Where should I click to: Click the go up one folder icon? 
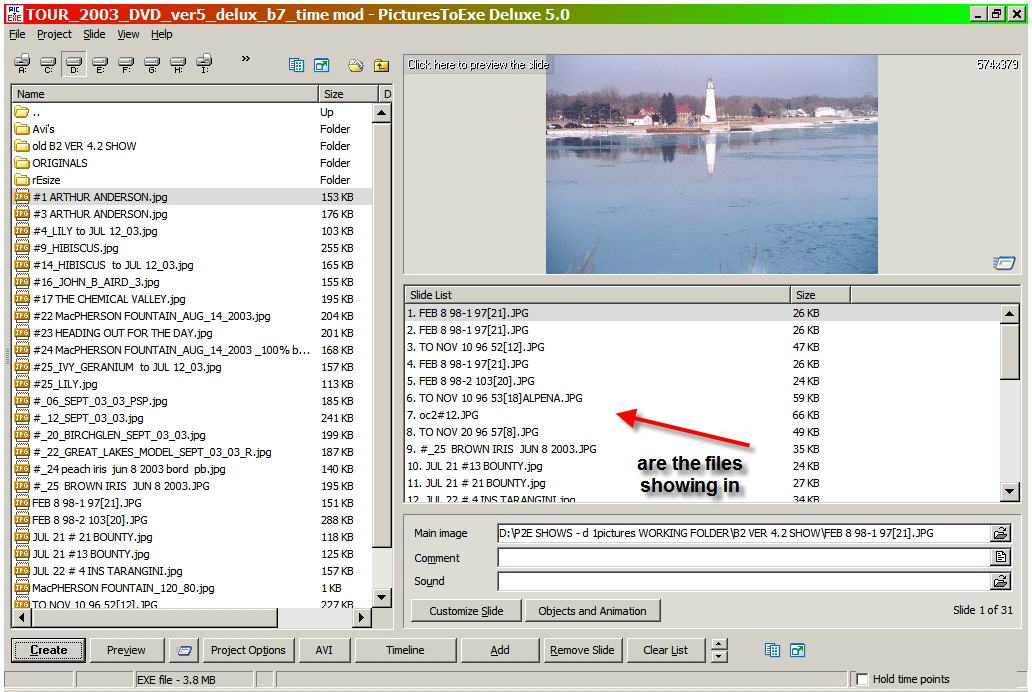tap(381, 66)
